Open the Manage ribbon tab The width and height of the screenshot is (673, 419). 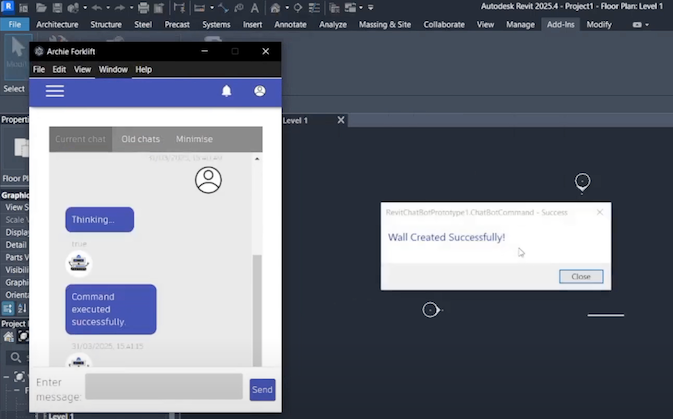click(520, 24)
